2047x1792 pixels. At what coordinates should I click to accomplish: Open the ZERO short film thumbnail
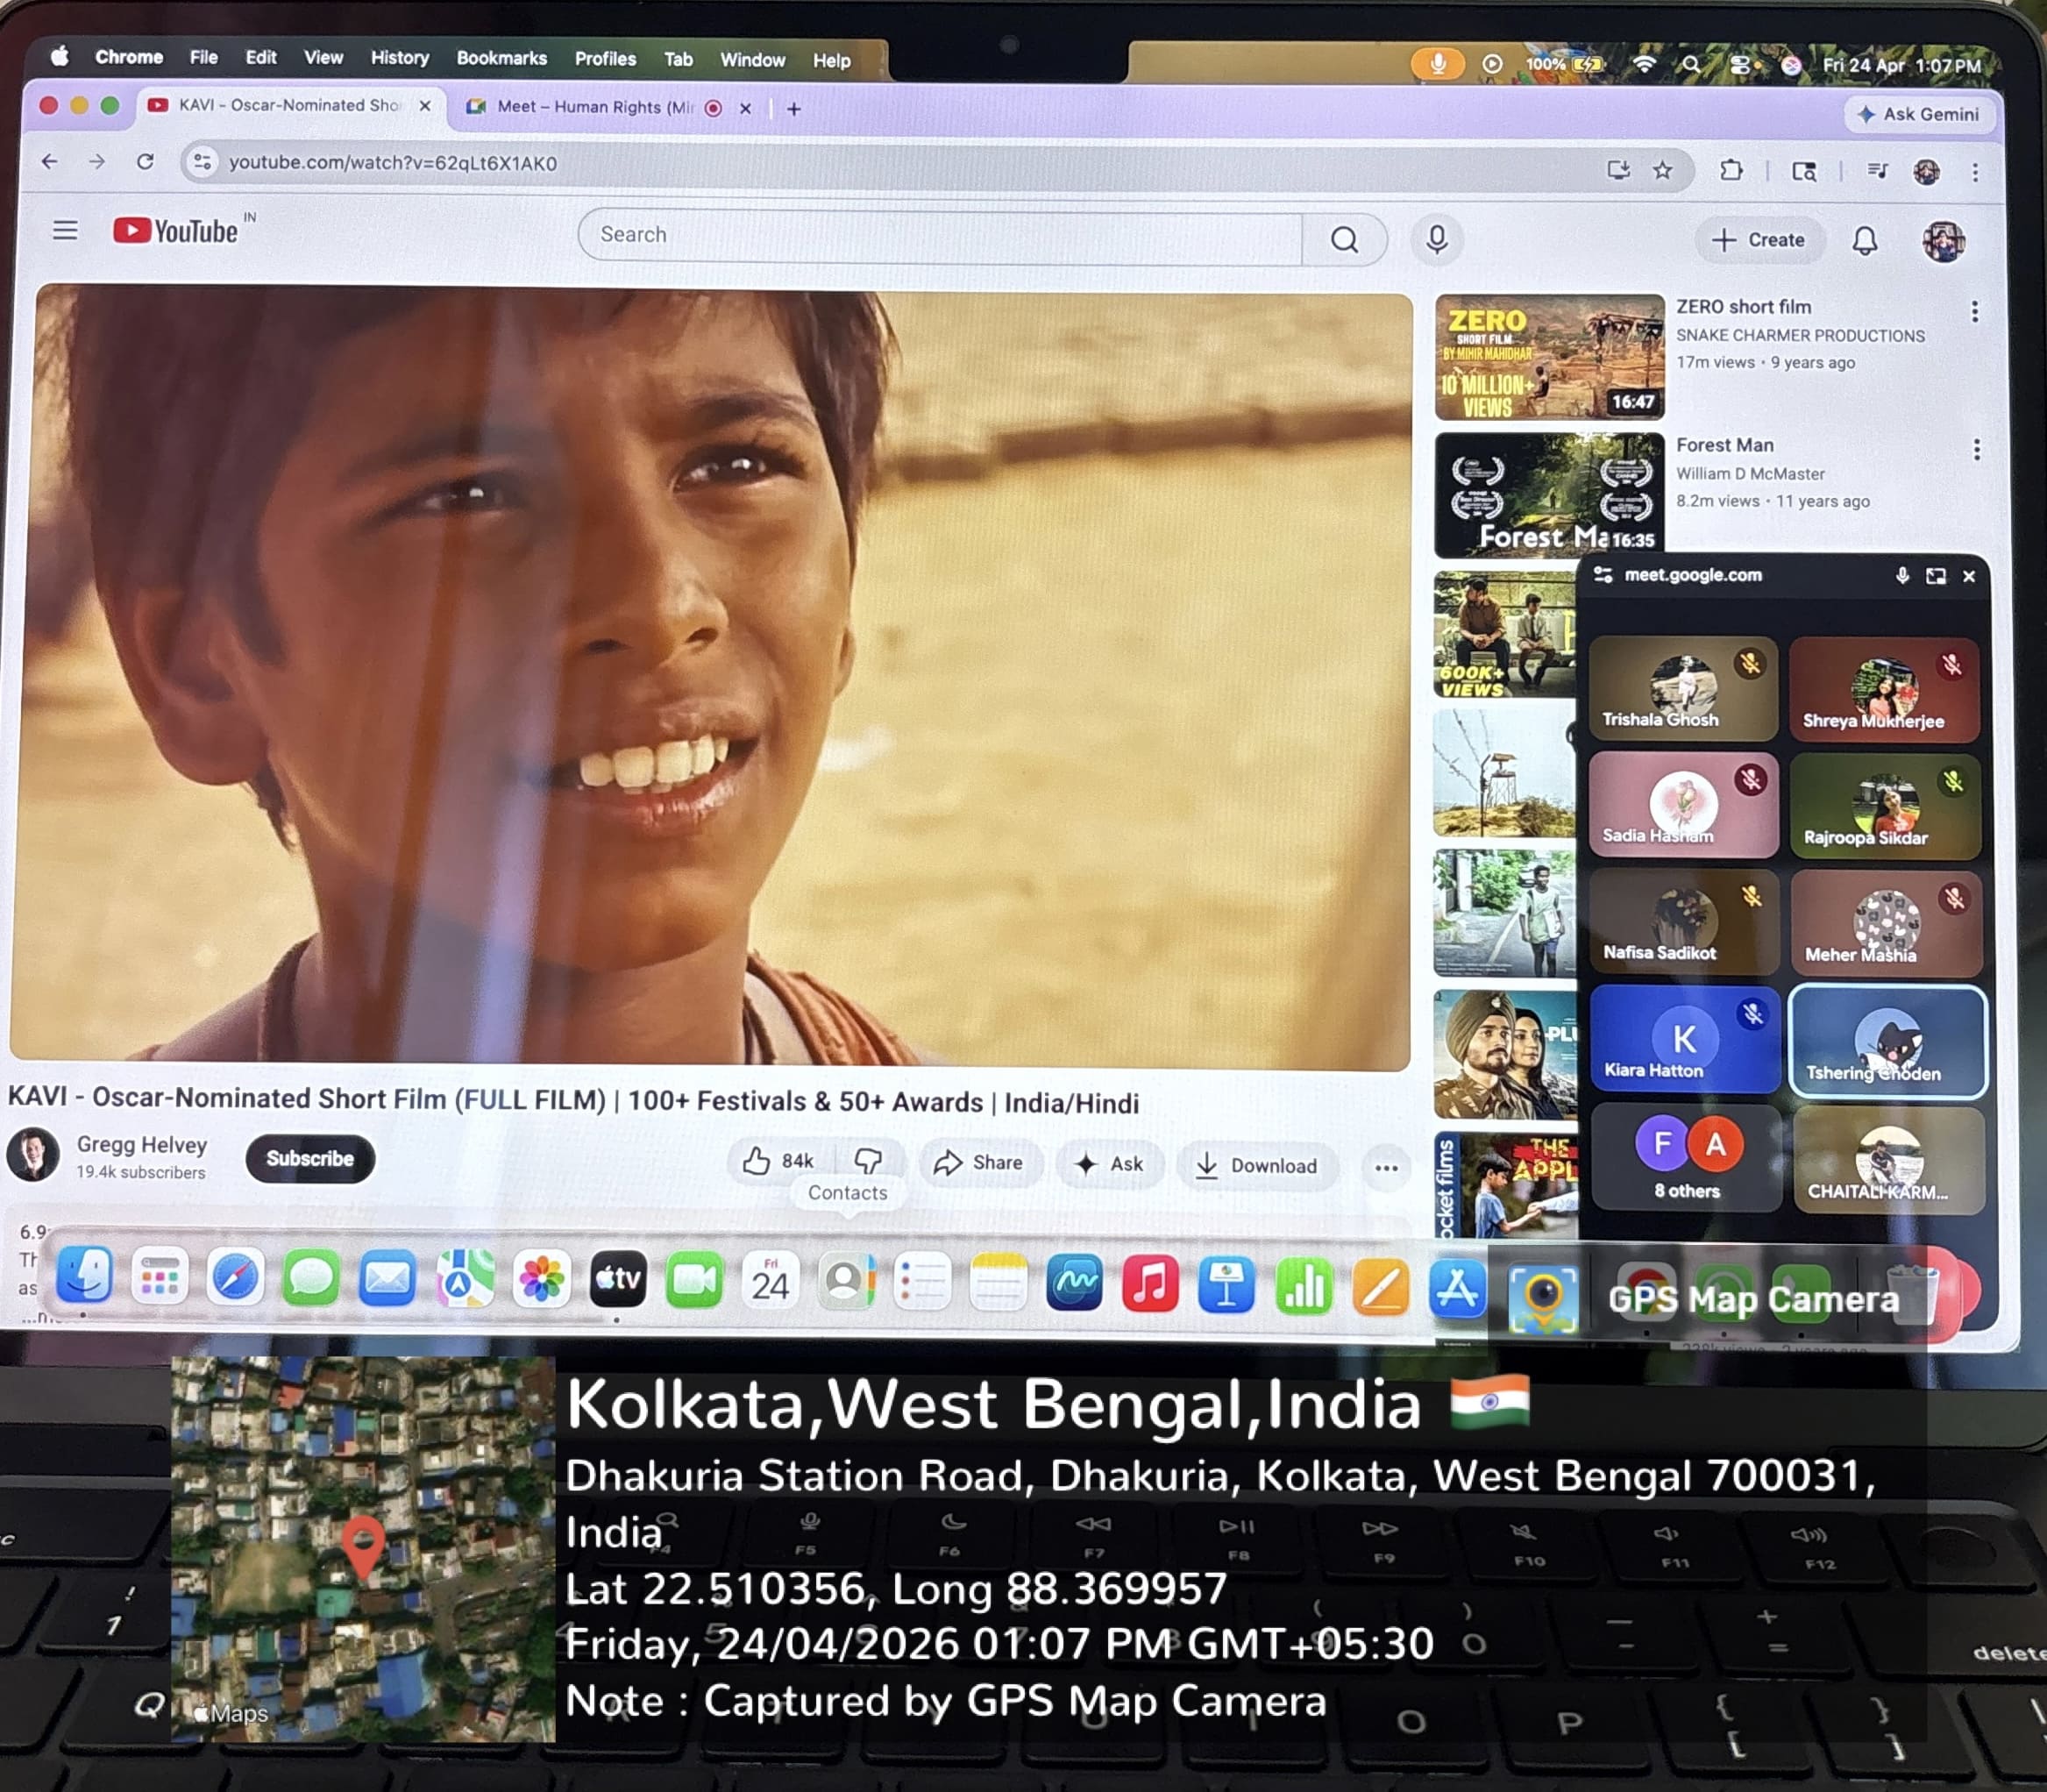pyautogui.click(x=1548, y=357)
